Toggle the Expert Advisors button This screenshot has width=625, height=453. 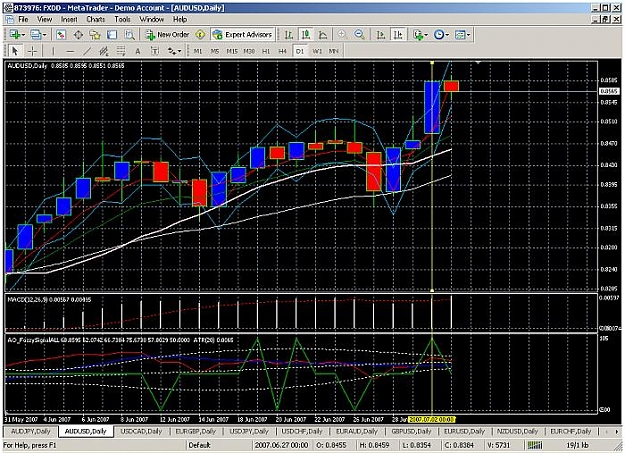(243, 35)
